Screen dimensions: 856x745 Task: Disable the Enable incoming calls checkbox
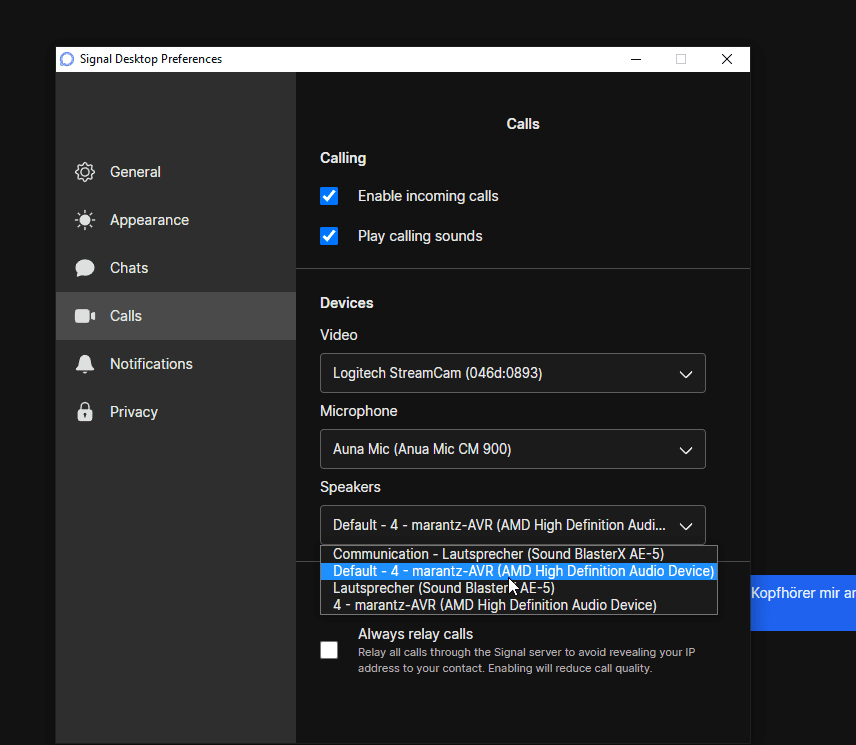[329, 196]
